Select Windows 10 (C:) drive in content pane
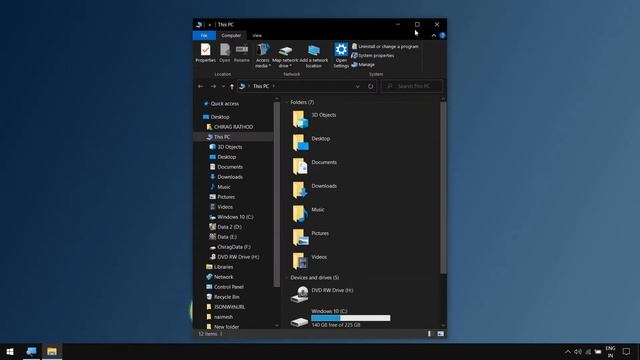 tap(340, 318)
